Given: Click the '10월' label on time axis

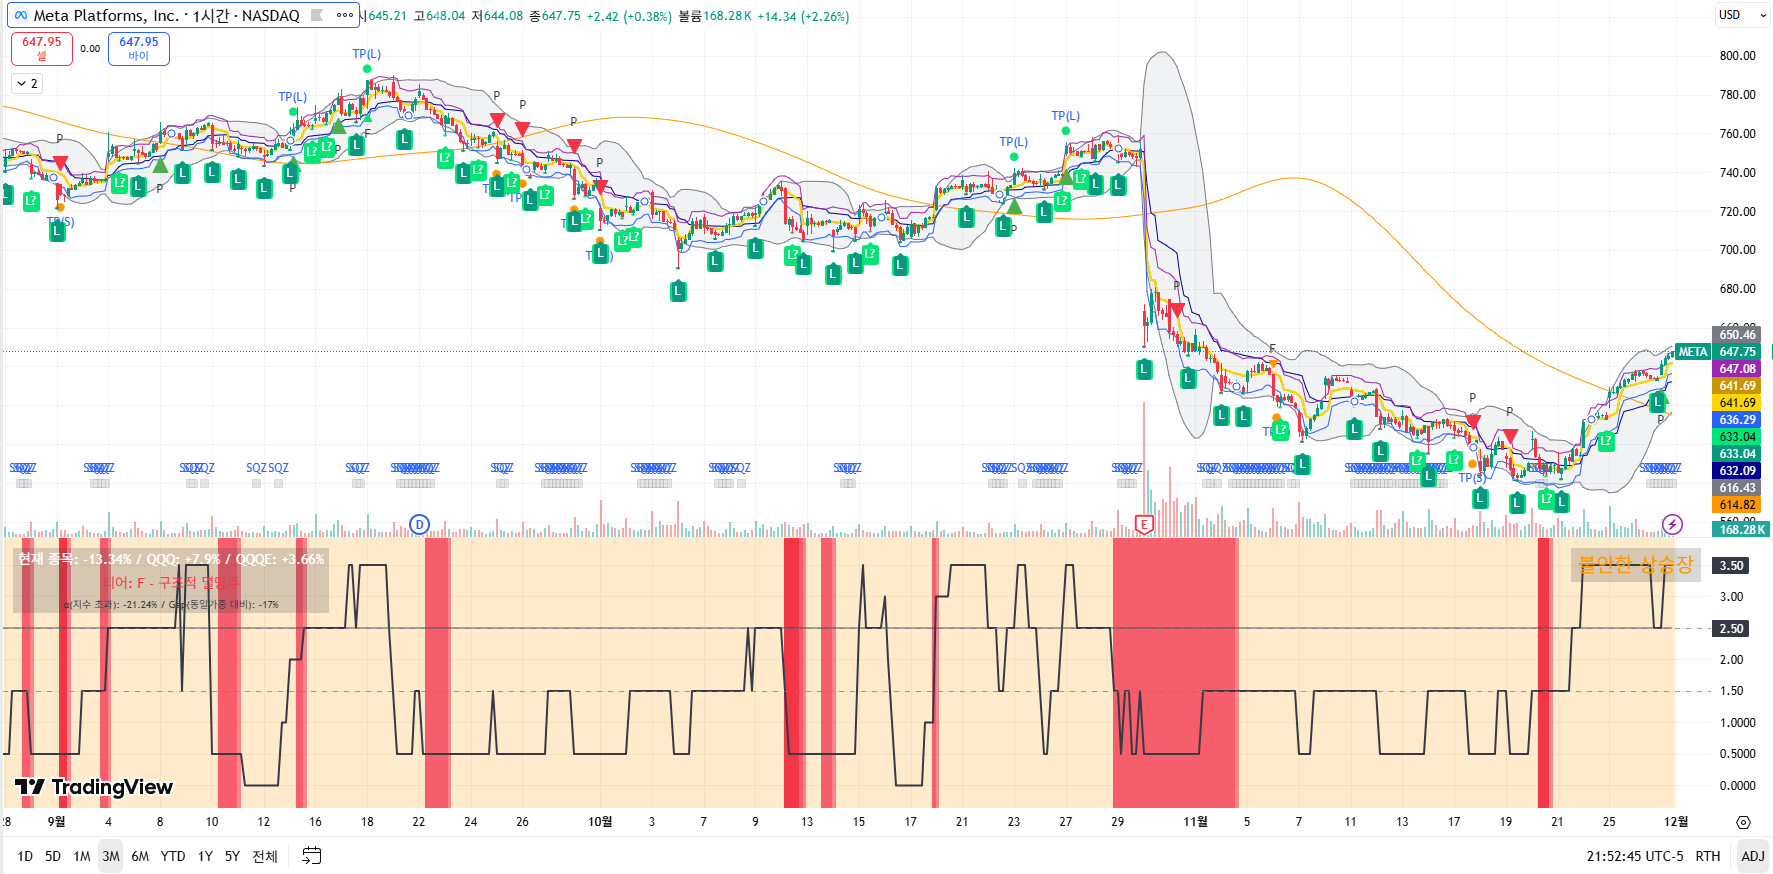Looking at the screenshot, I should 600,822.
